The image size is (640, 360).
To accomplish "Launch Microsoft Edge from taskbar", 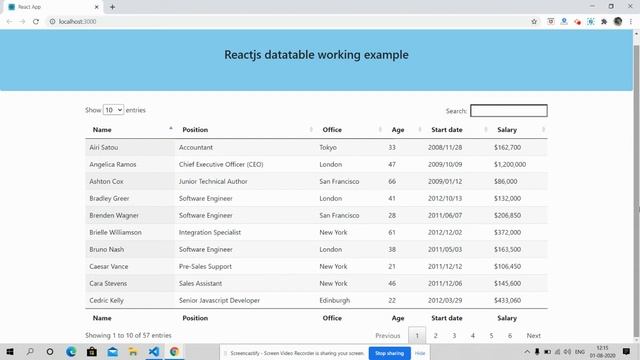I will tap(71, 351).
